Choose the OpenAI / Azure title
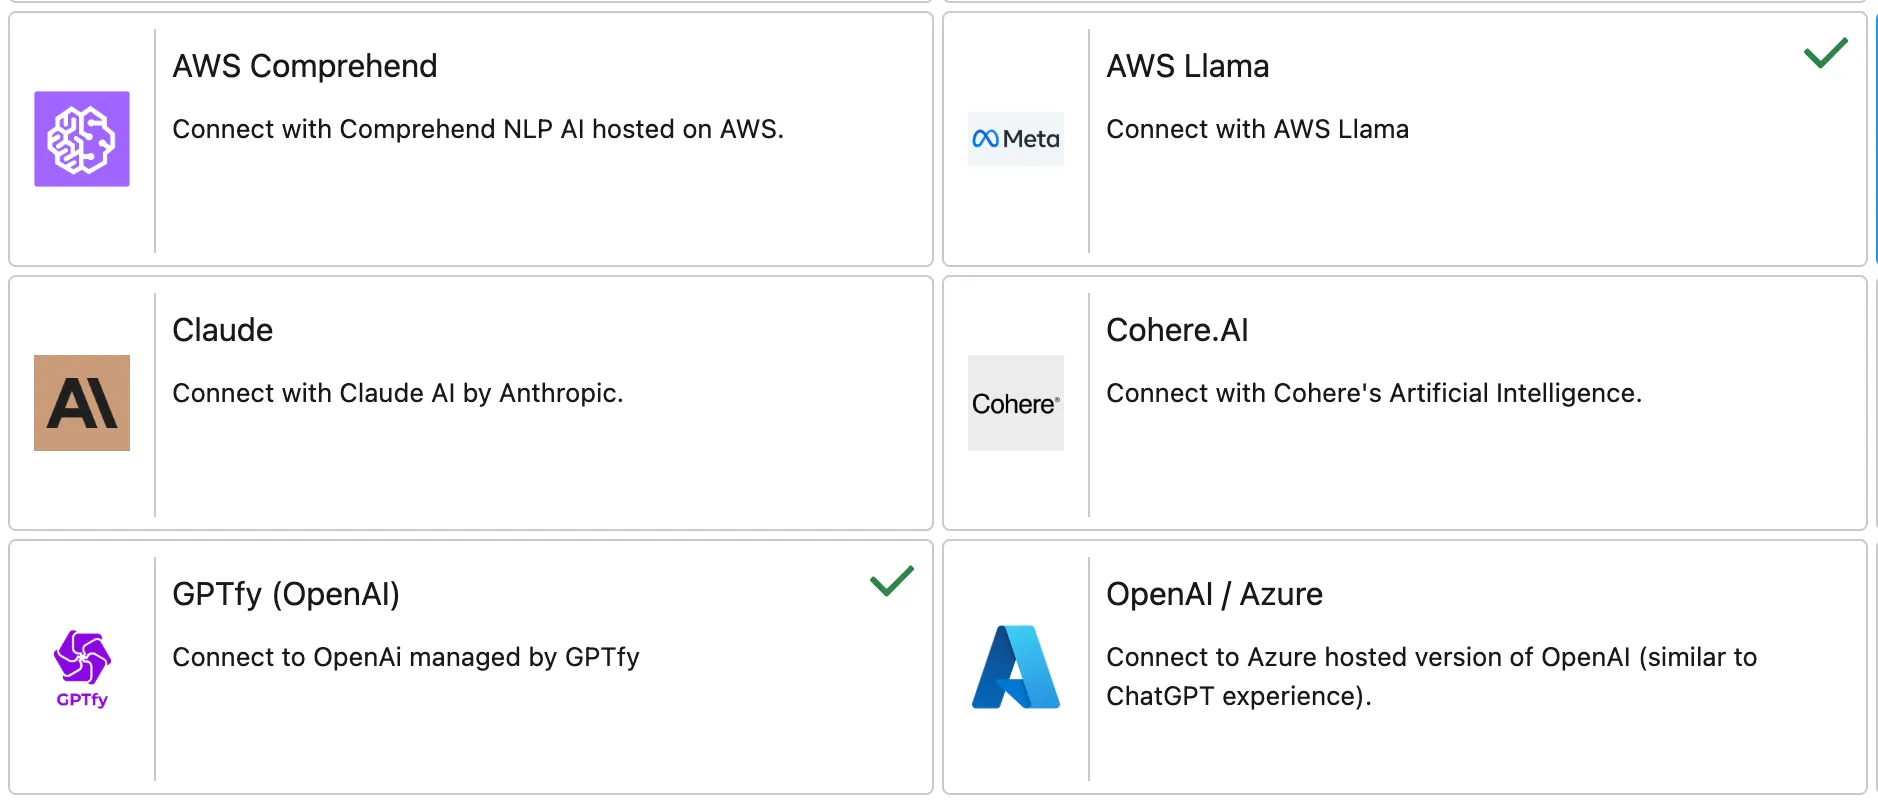This screenshot has height=802, width=1878. (x=1214, y=594)
